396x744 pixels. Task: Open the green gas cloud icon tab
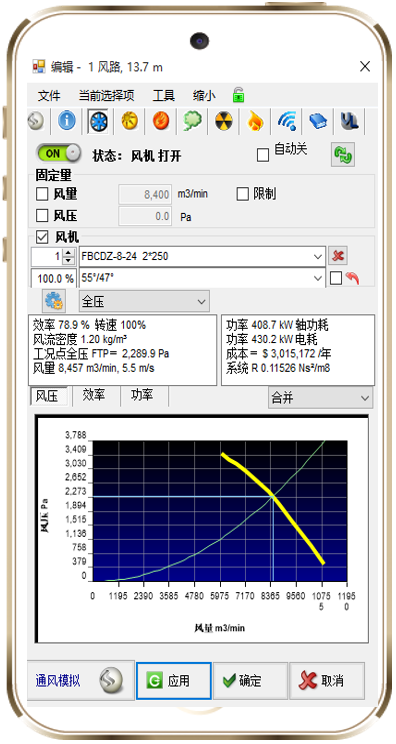(x=192, y=121)
